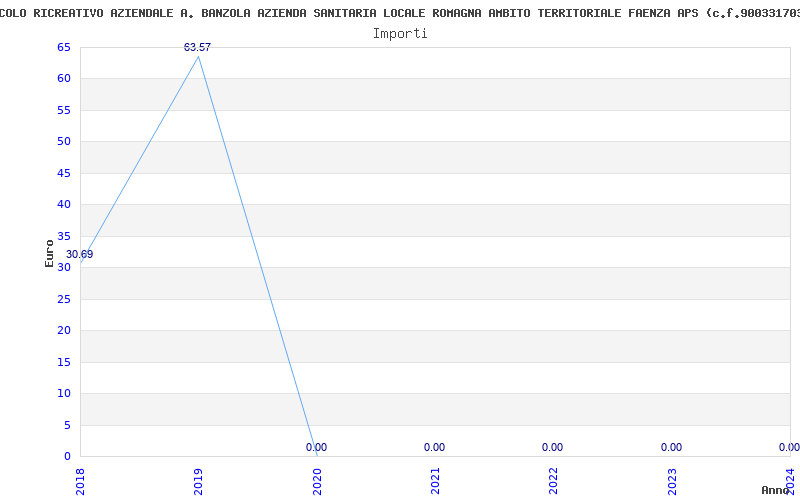
Task: Click y-axis tick value 60
Action: tap(64, 79)
